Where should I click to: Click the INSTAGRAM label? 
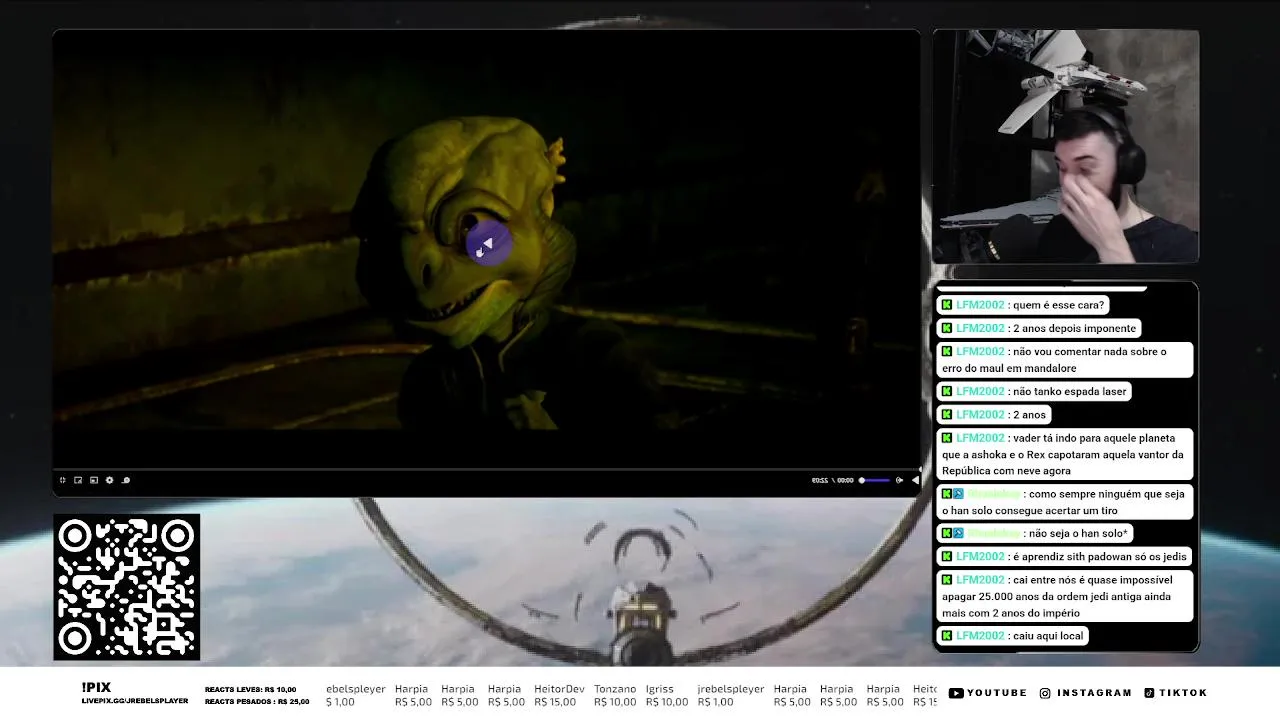[x=1094, y=693]
